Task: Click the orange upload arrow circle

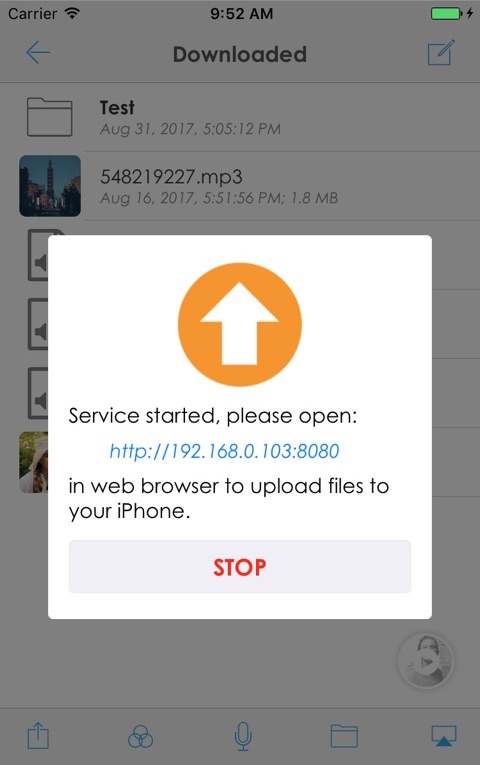Action: click(240, 324)
